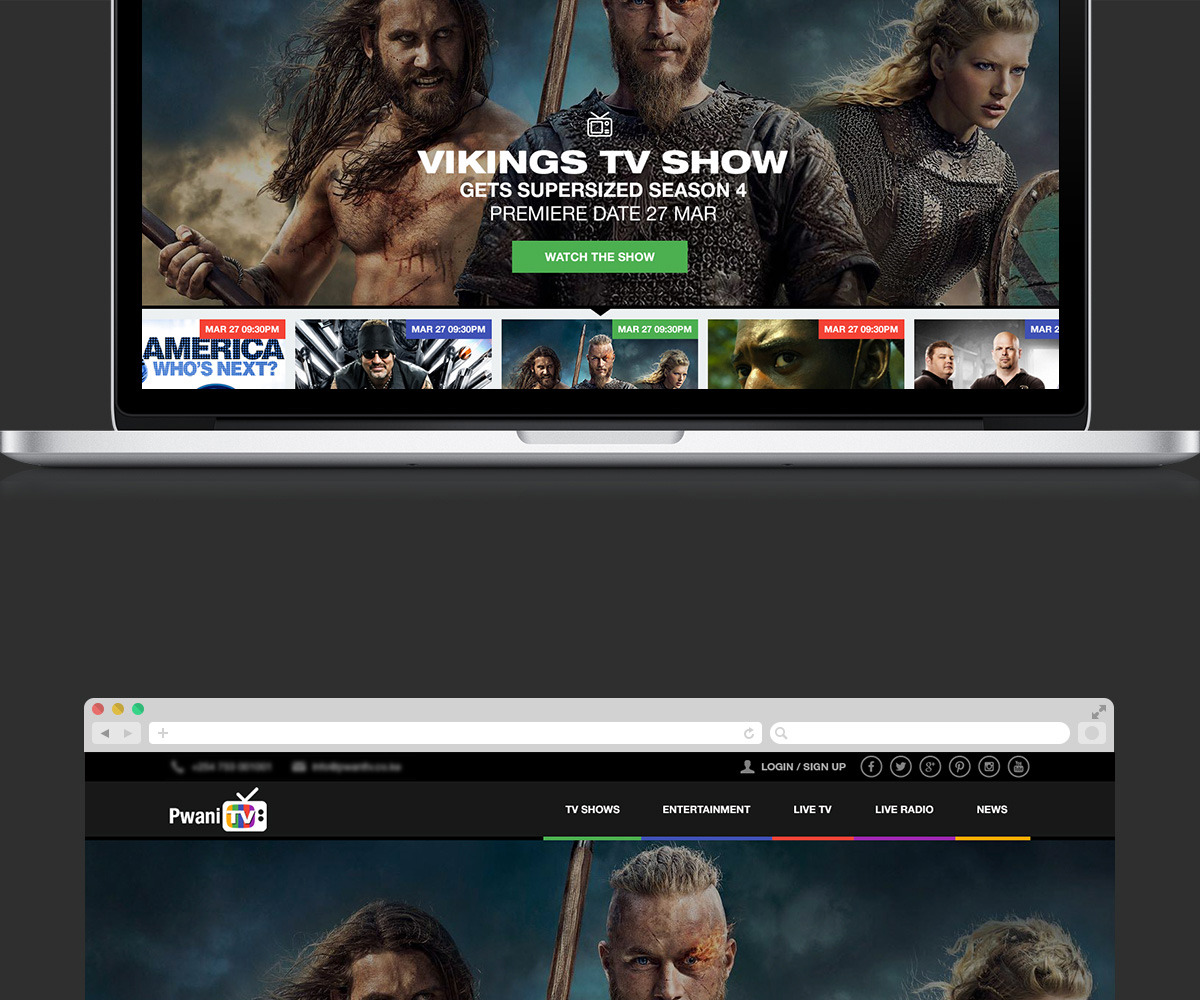
Task: Open the Google Plus social icon
Action: (x=930, y=767)
